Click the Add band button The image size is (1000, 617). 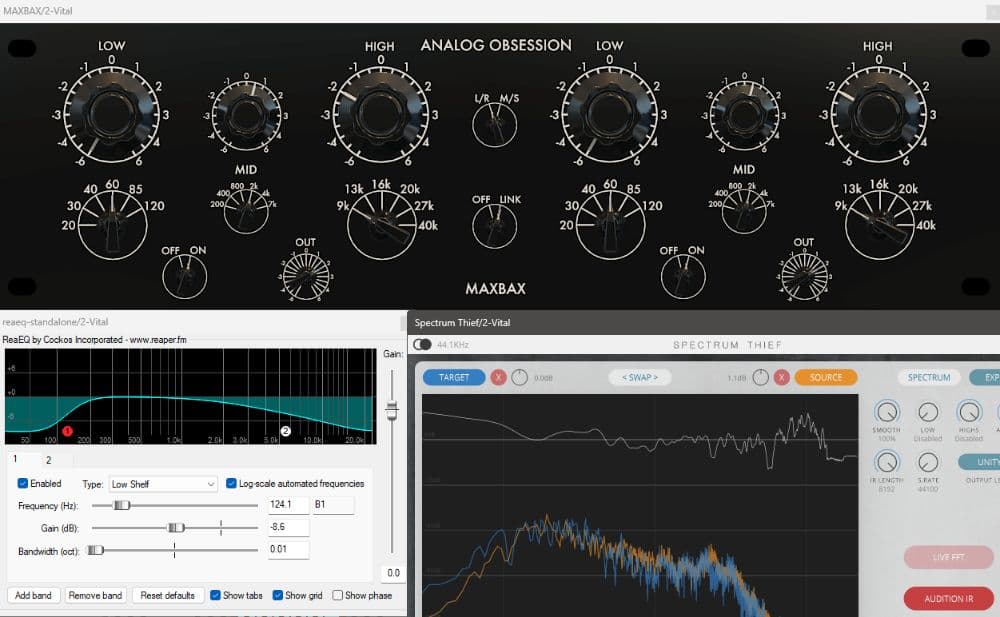(x=34, y=596)
